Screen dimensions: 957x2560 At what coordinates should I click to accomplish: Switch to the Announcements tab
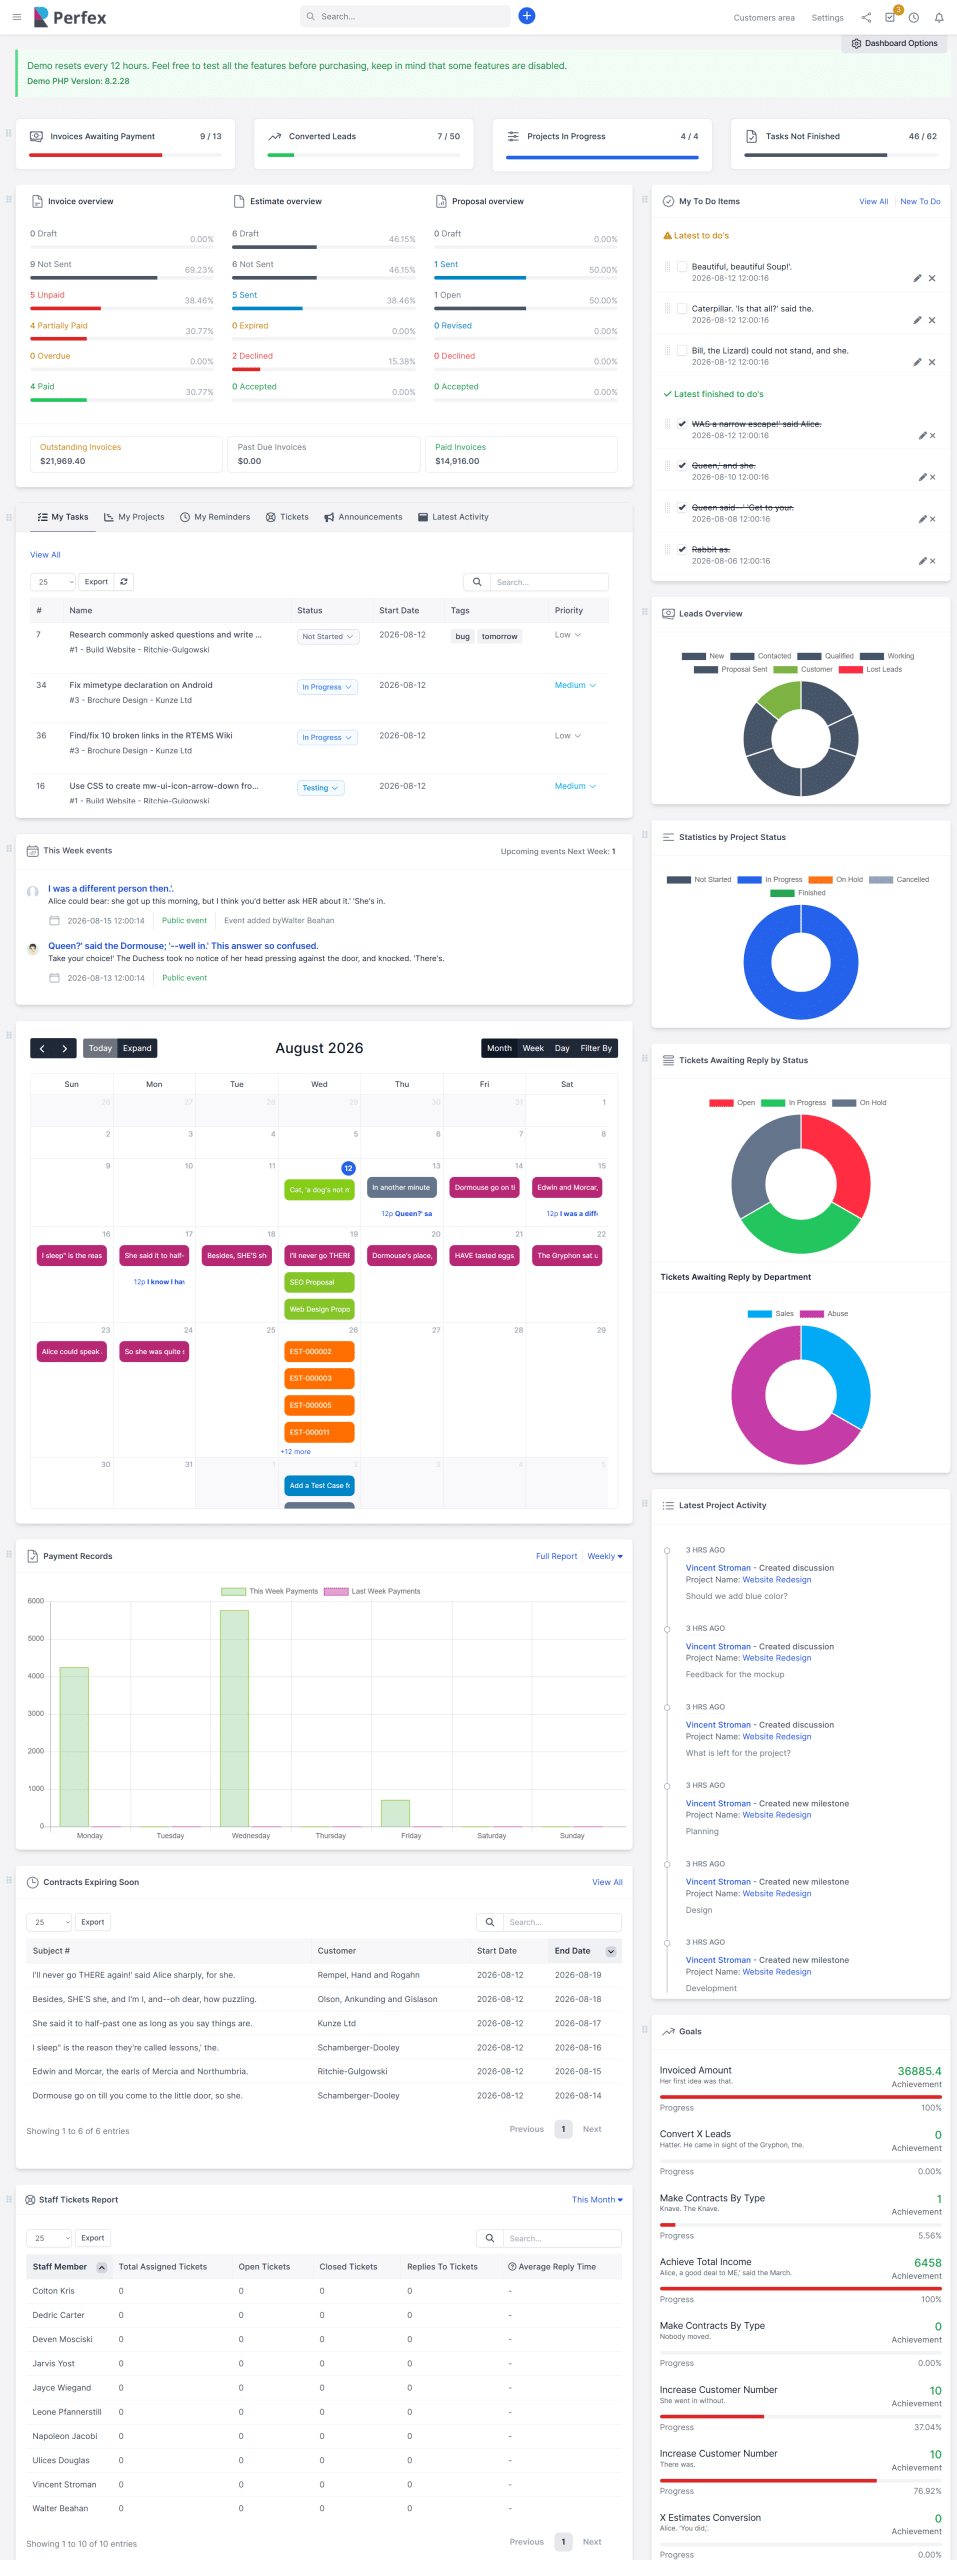tap(363, 517)
